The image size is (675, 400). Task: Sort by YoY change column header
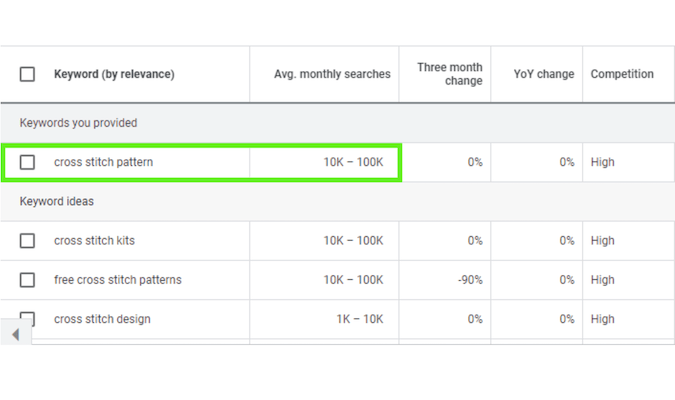coord(544,74)
